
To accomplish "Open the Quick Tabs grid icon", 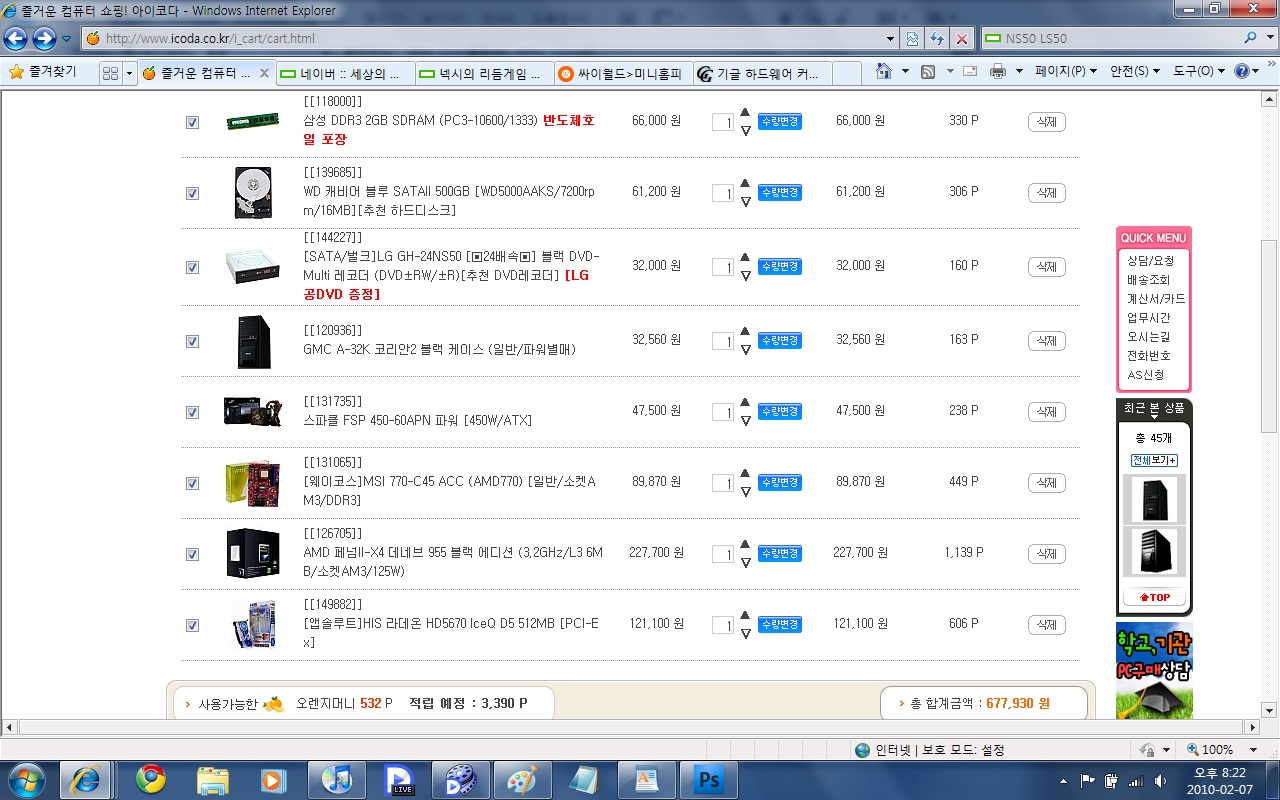I will 110,73.
